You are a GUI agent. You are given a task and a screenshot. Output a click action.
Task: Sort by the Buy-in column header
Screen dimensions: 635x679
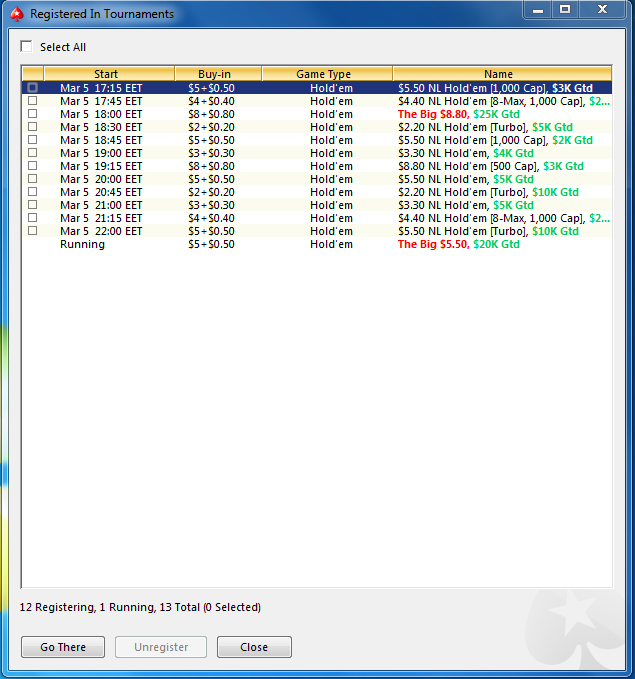coord(218,74)
